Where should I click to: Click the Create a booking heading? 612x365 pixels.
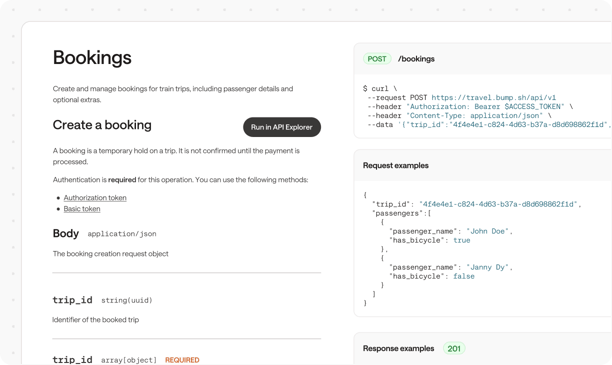coord(102,125)
